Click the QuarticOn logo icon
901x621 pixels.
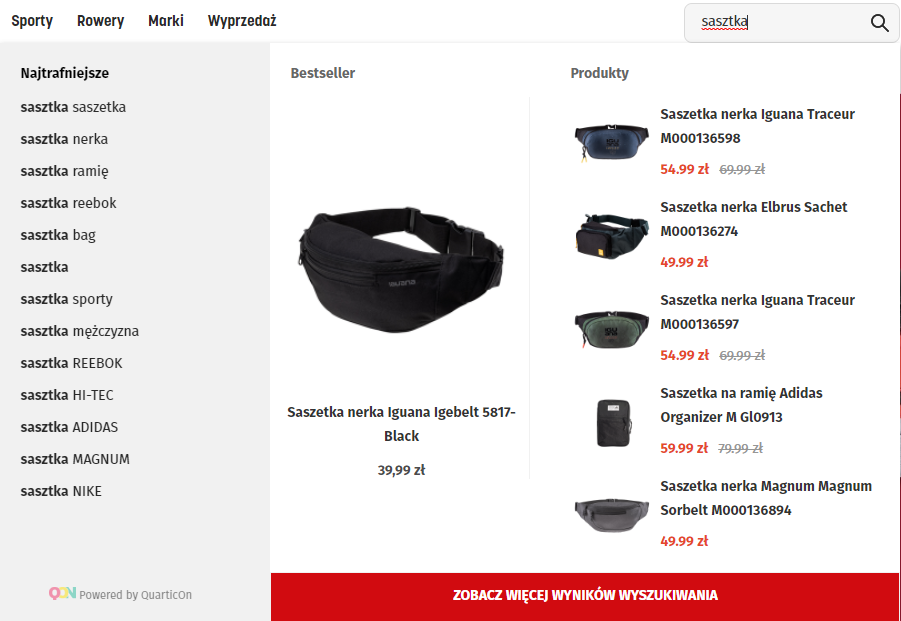pyautogui.click(x=62, y=593)
